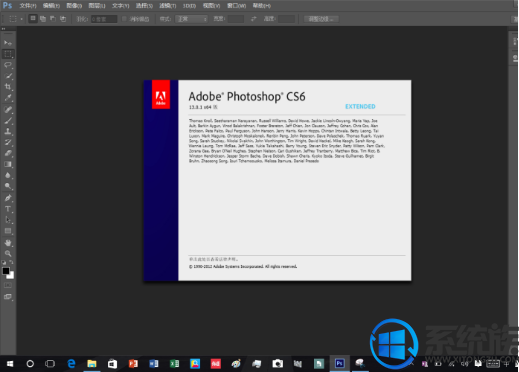Click the Width (宽度) input field
519x372 pixels.
coord(236,19)
